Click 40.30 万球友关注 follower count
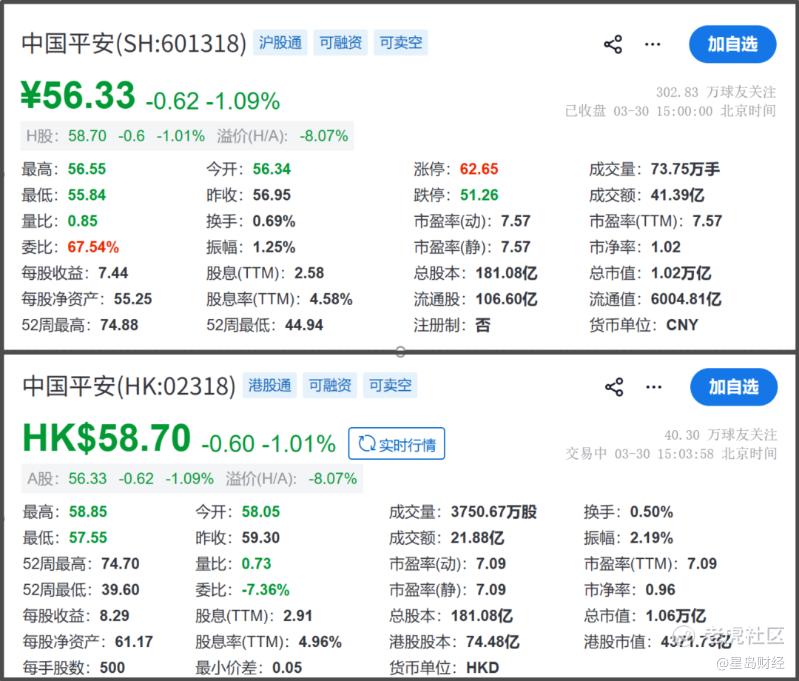Screen dimensions: 799x681 tap(721, 435)
